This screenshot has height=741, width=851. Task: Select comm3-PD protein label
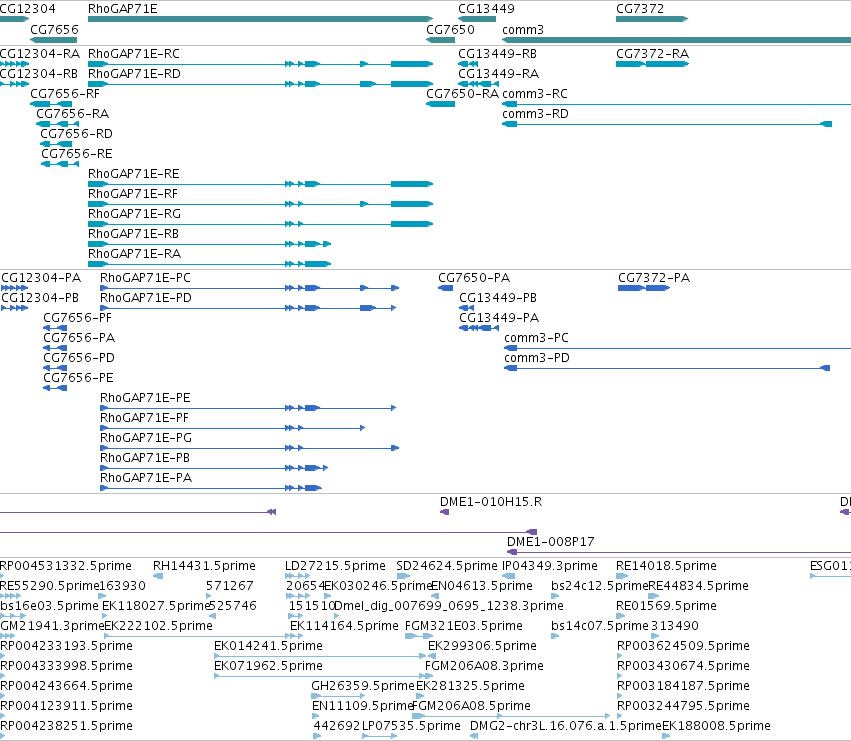537,358
